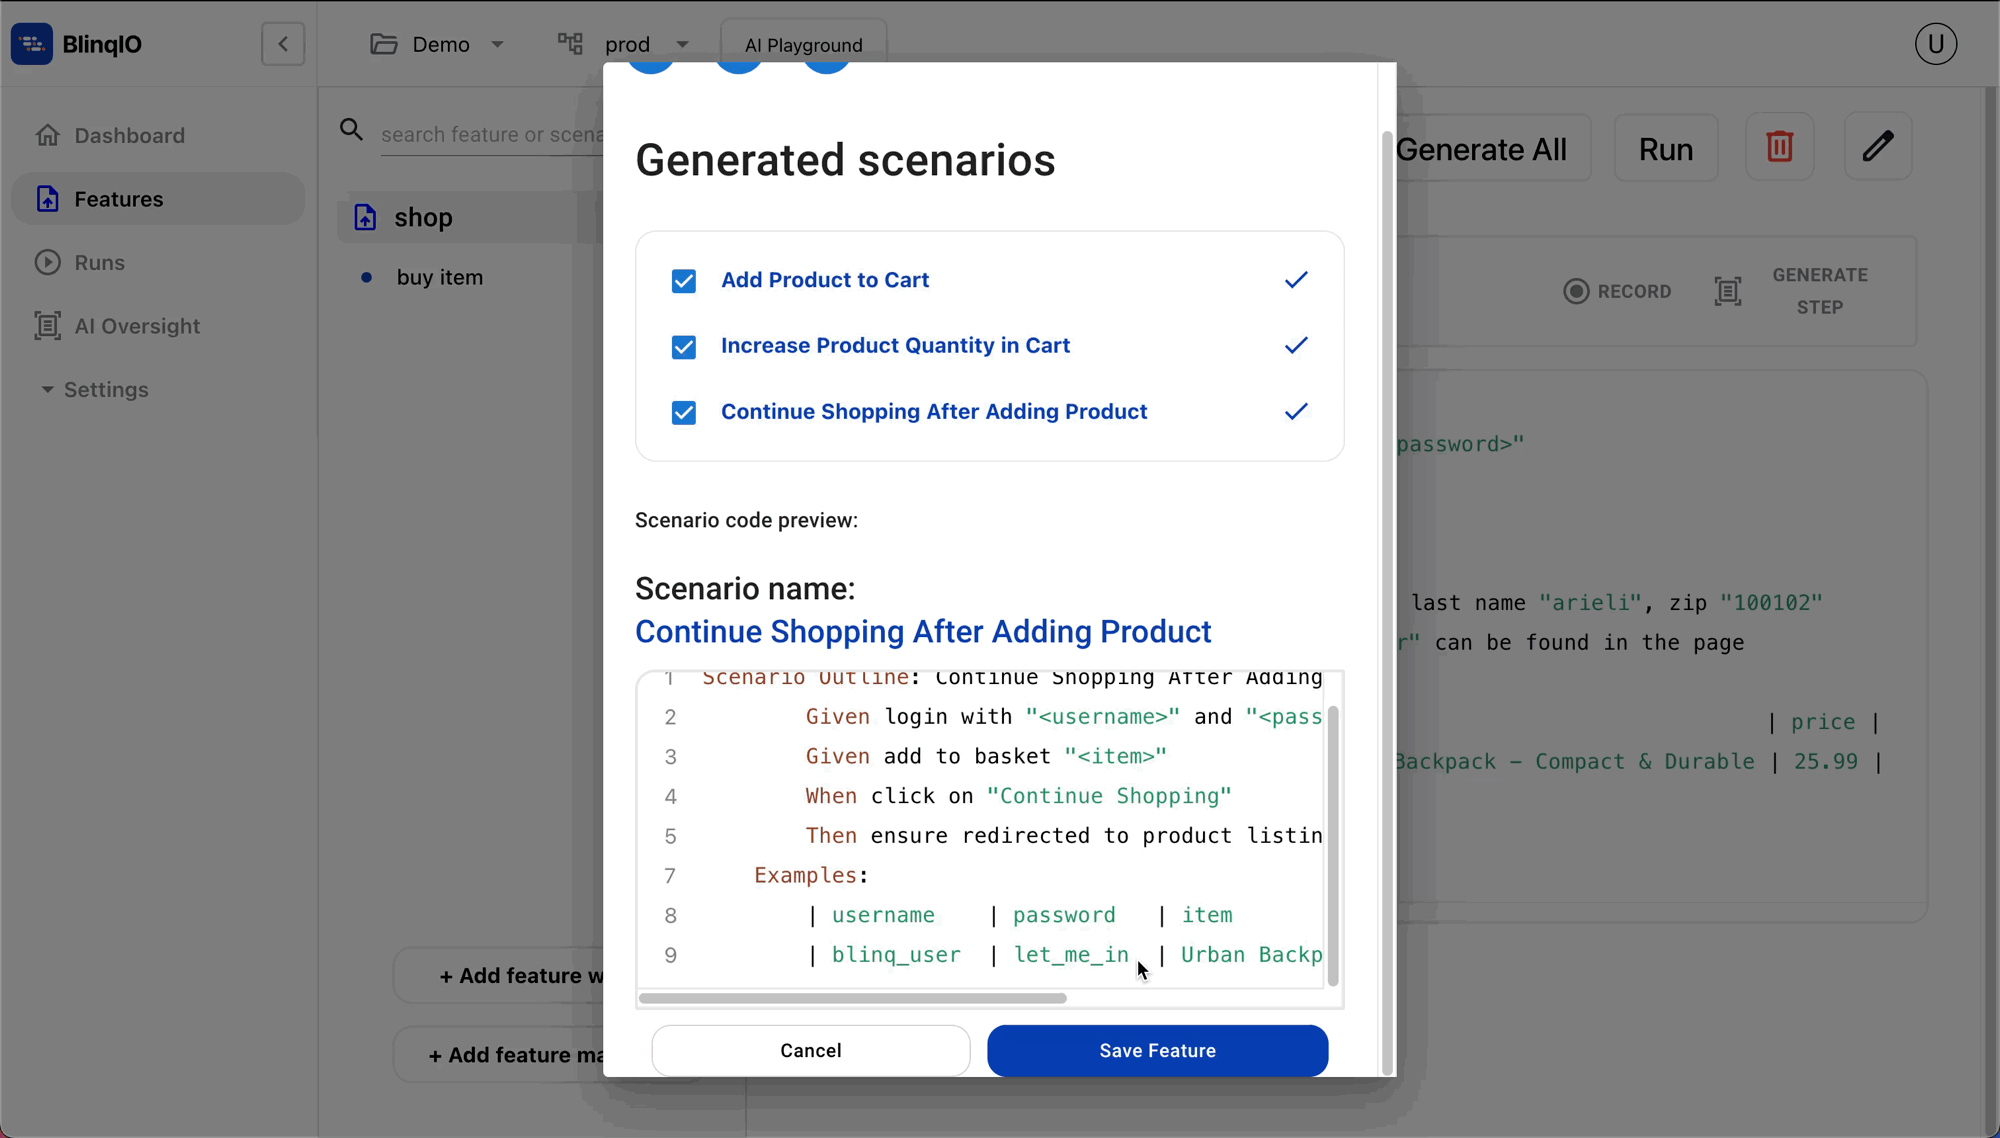Click the let_me_in password value
Viewport: 2000px width, 1138px height.
1071,955
